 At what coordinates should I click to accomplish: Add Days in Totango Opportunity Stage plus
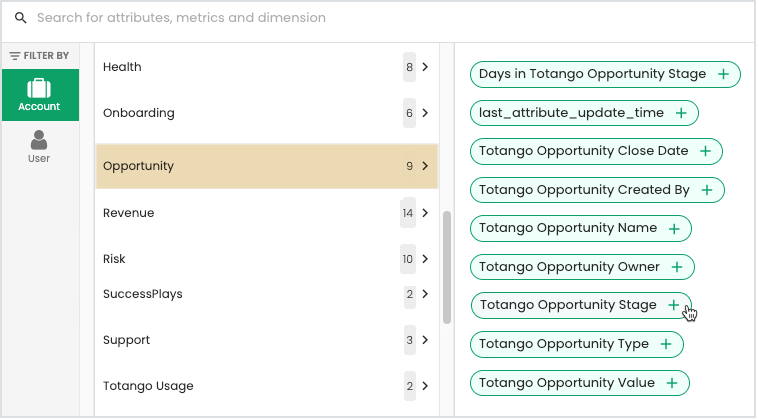[723, 74]
